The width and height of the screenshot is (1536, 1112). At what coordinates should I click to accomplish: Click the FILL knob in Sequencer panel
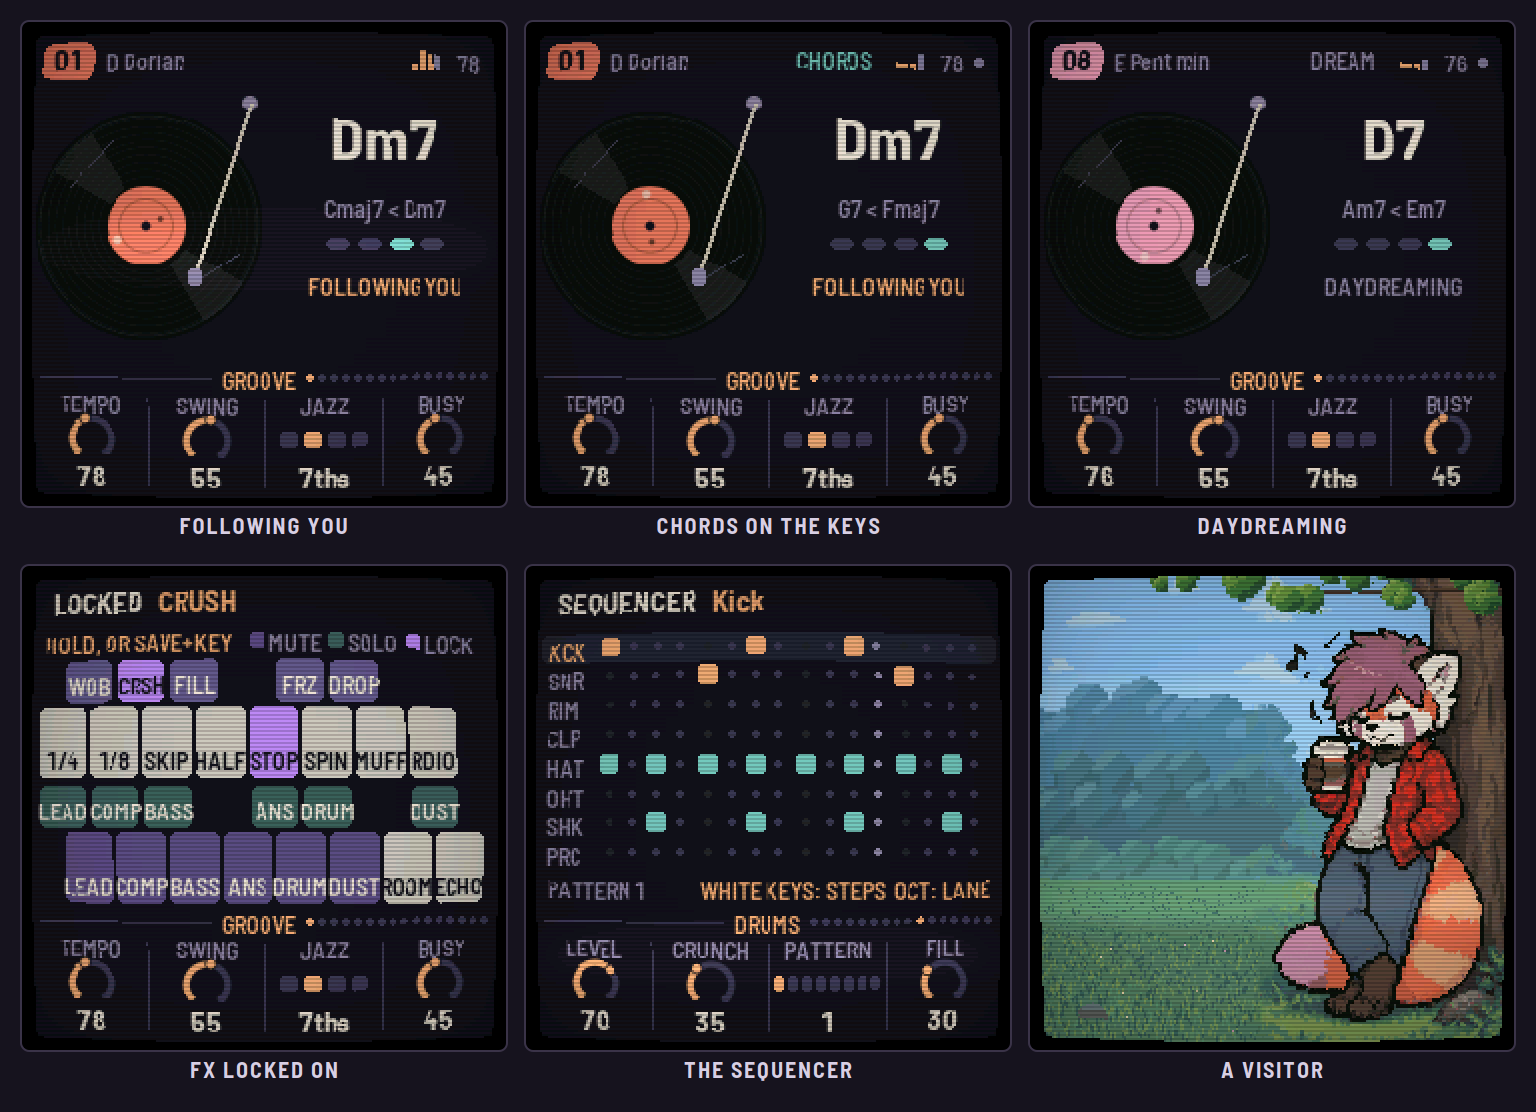coord(942,982)
